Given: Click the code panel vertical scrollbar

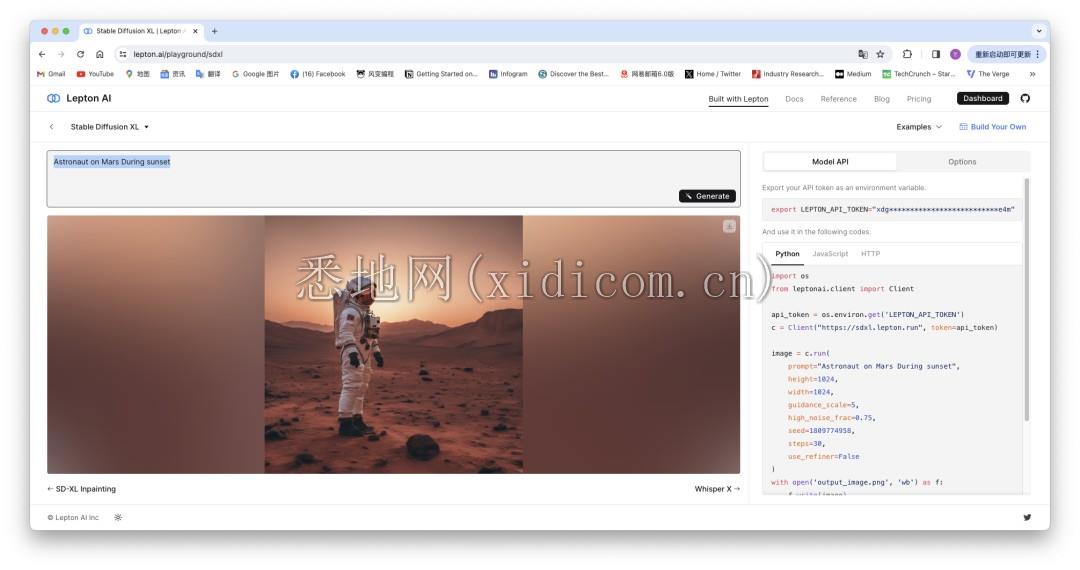Looking at the screenshot, I should (x=1026, y=300).
